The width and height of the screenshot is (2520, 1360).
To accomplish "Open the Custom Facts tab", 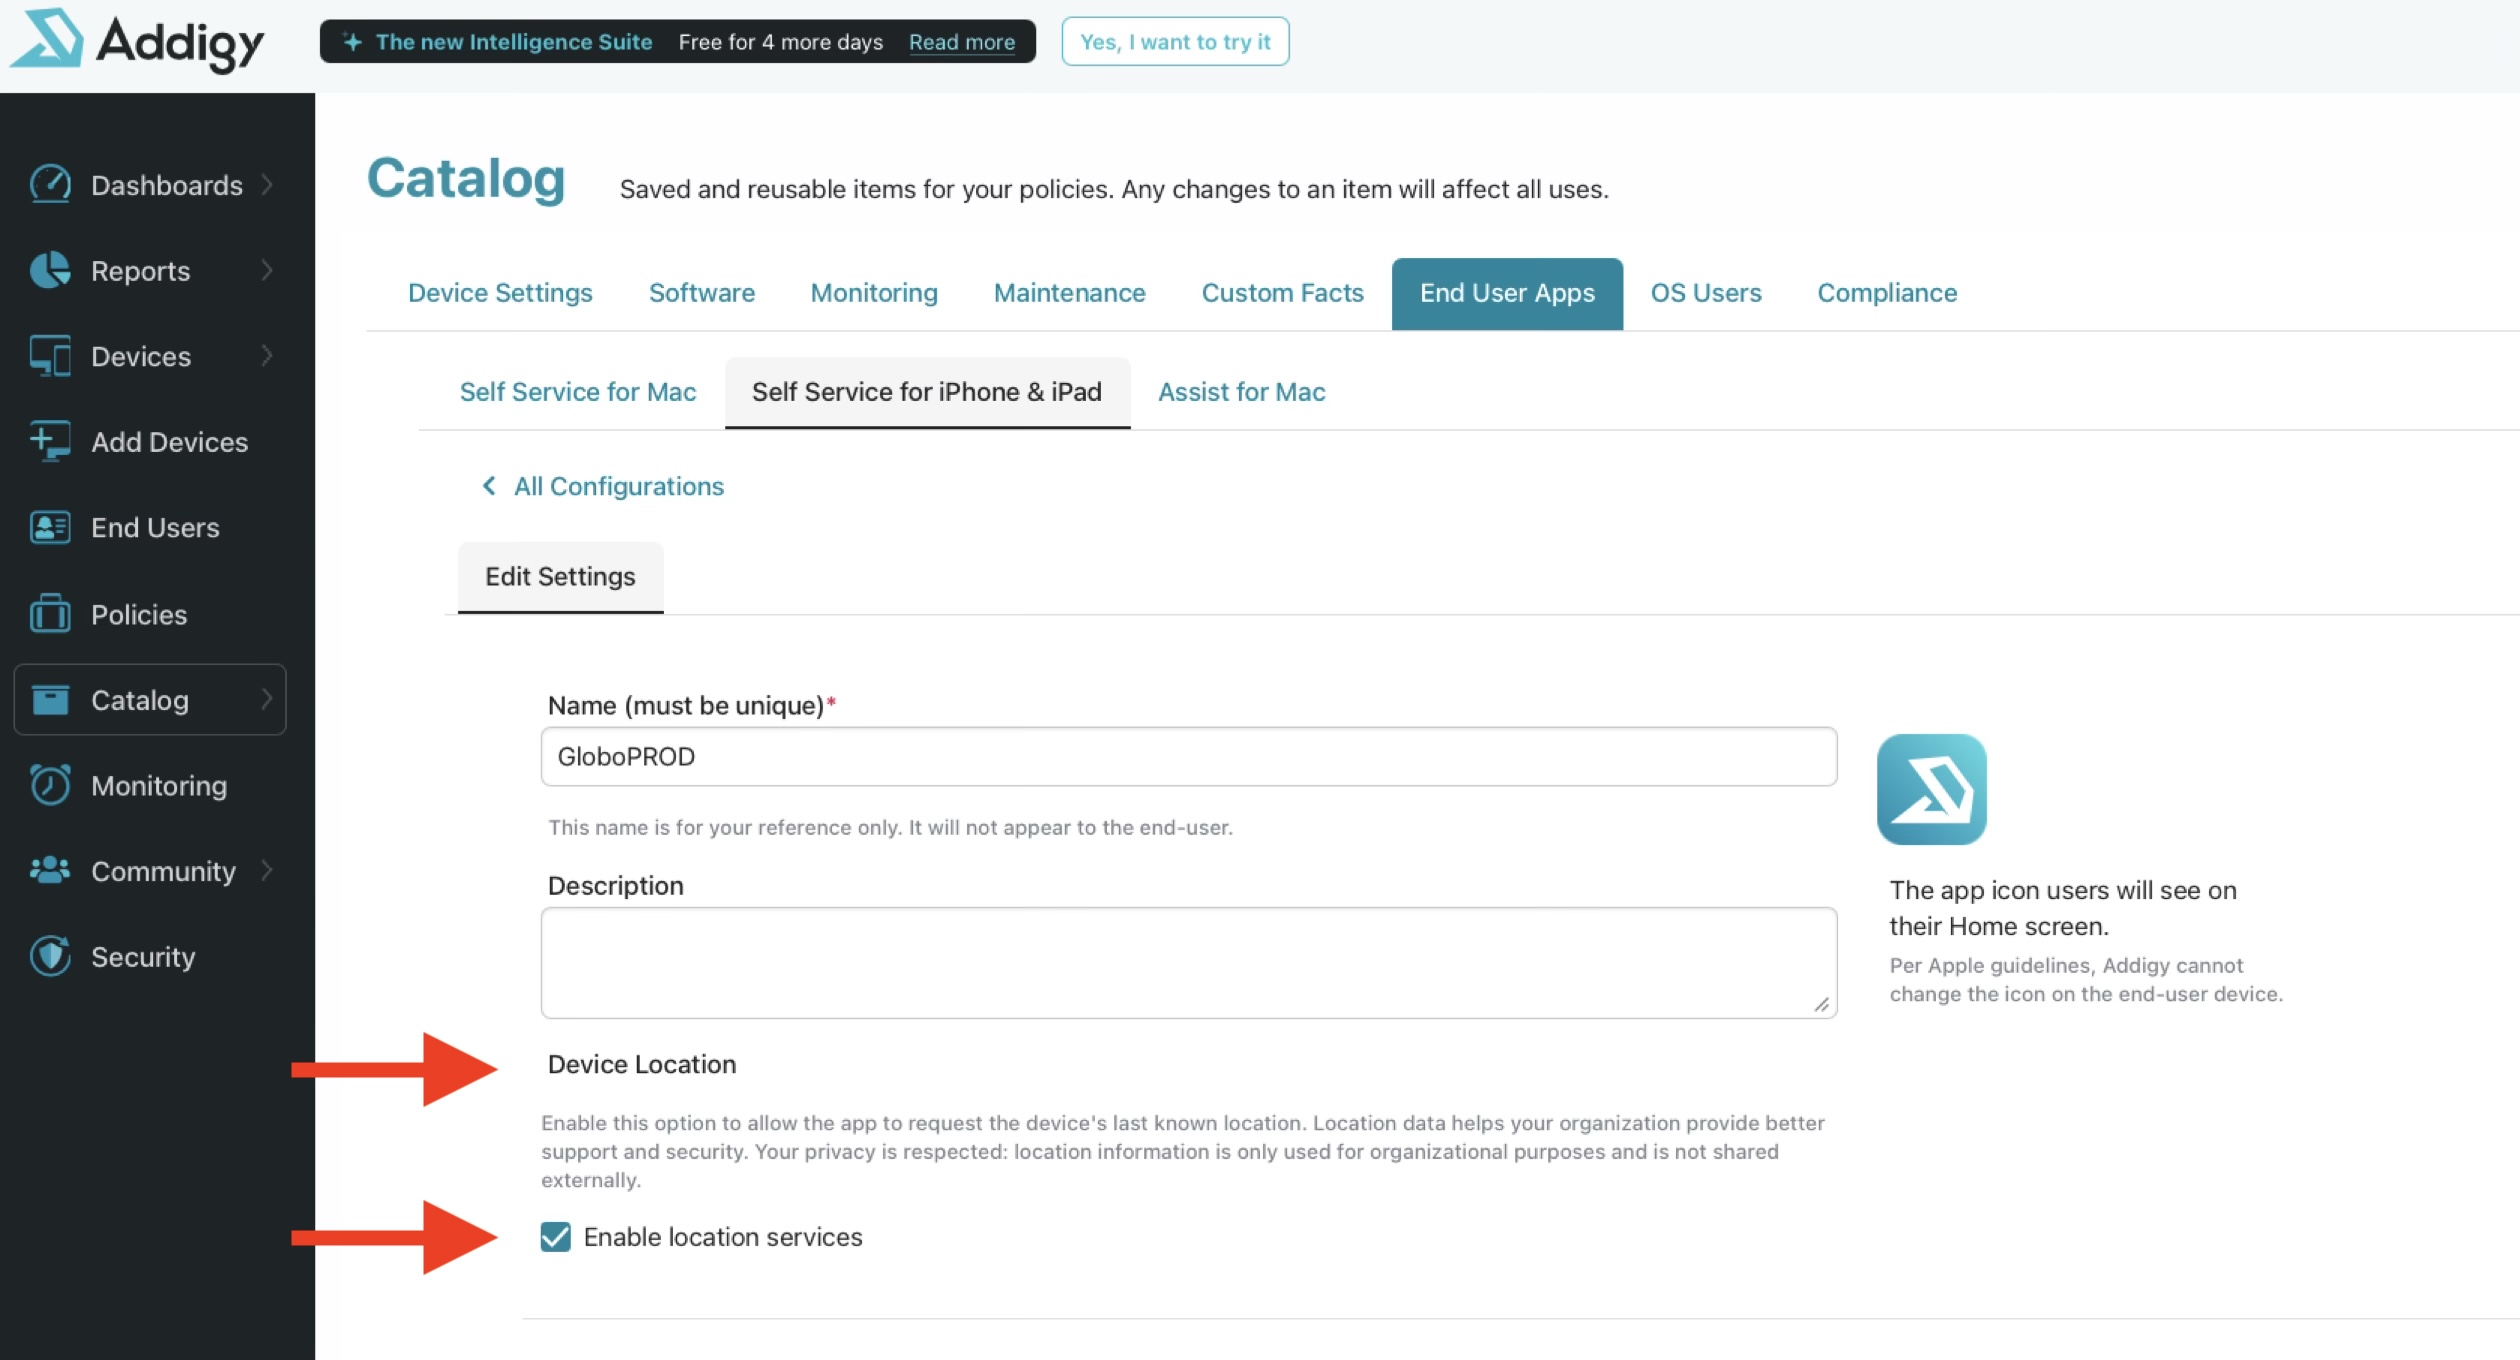I will (x=1283, y=293).
